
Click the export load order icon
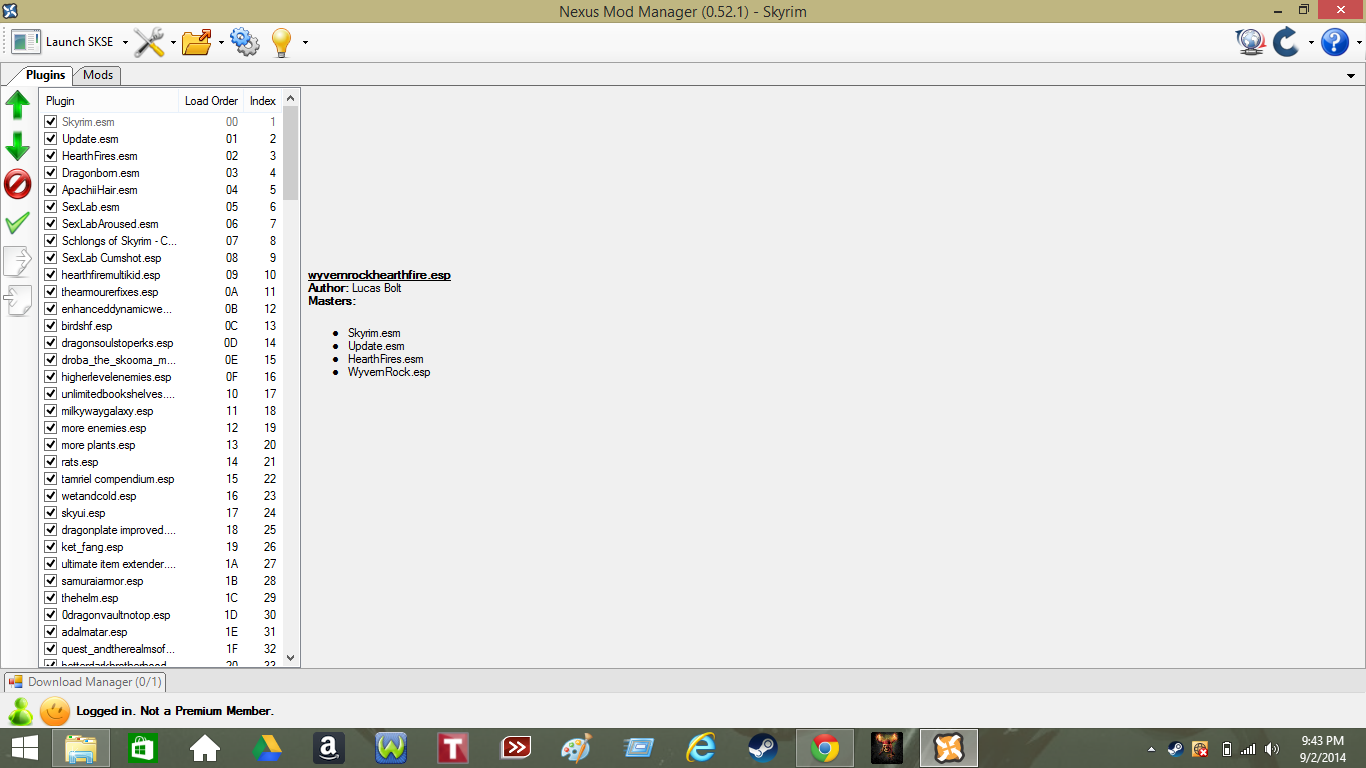point(18,262)
